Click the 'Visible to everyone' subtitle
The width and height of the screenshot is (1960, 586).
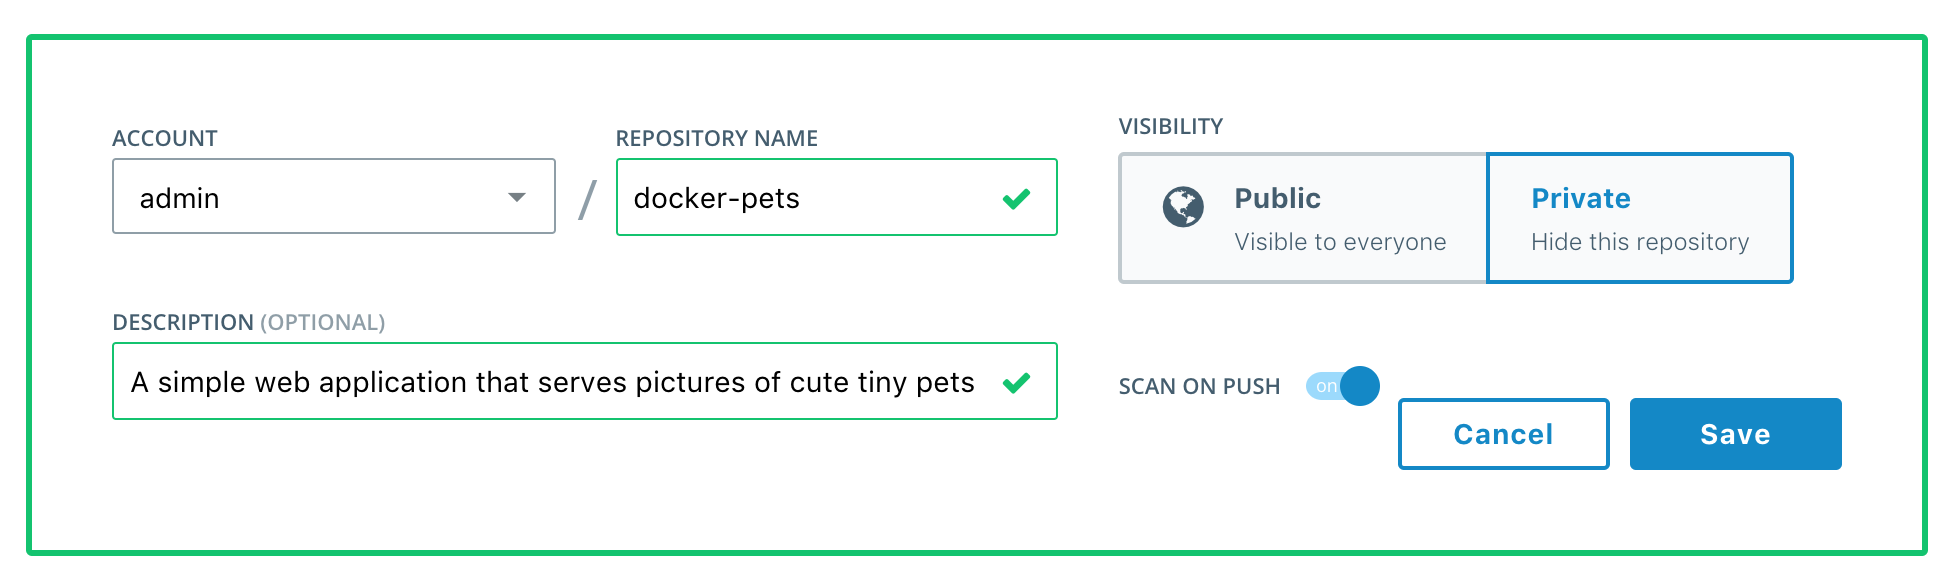tap(1340, 242)
